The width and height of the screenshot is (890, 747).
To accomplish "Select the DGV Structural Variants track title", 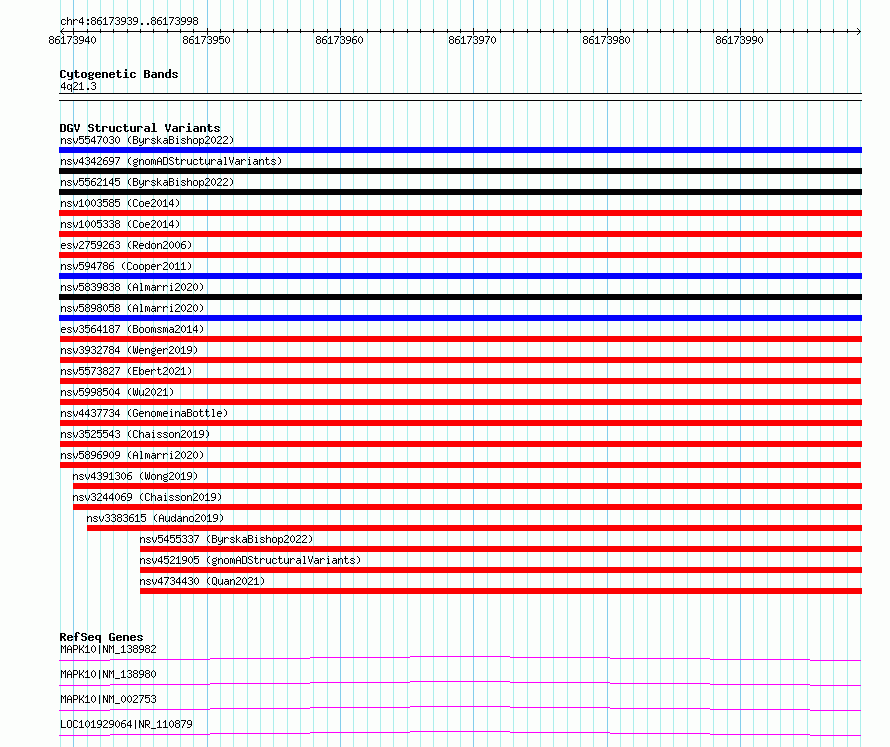I will click(140, 128).
